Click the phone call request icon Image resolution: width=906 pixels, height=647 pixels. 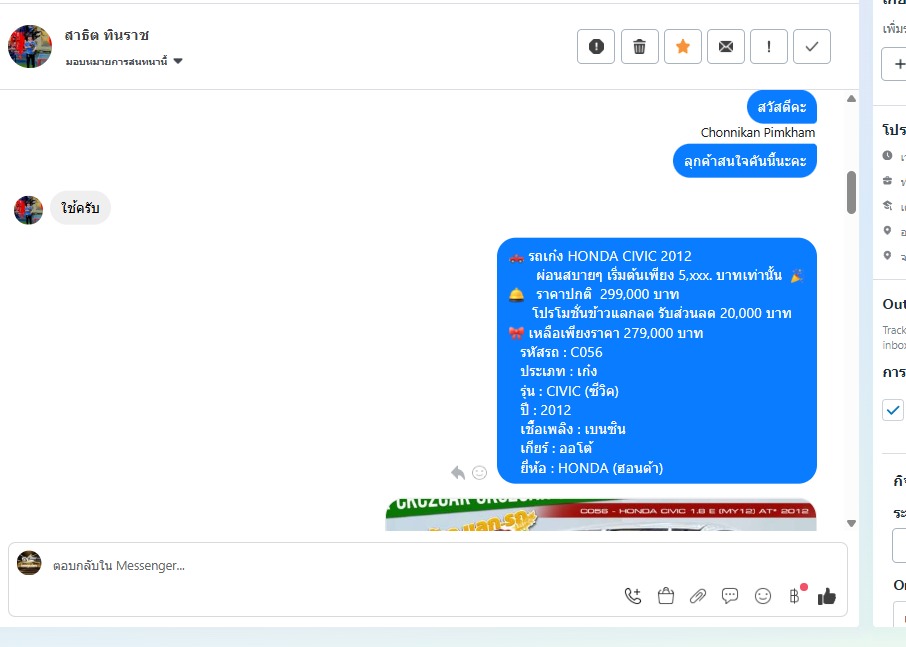633,596
